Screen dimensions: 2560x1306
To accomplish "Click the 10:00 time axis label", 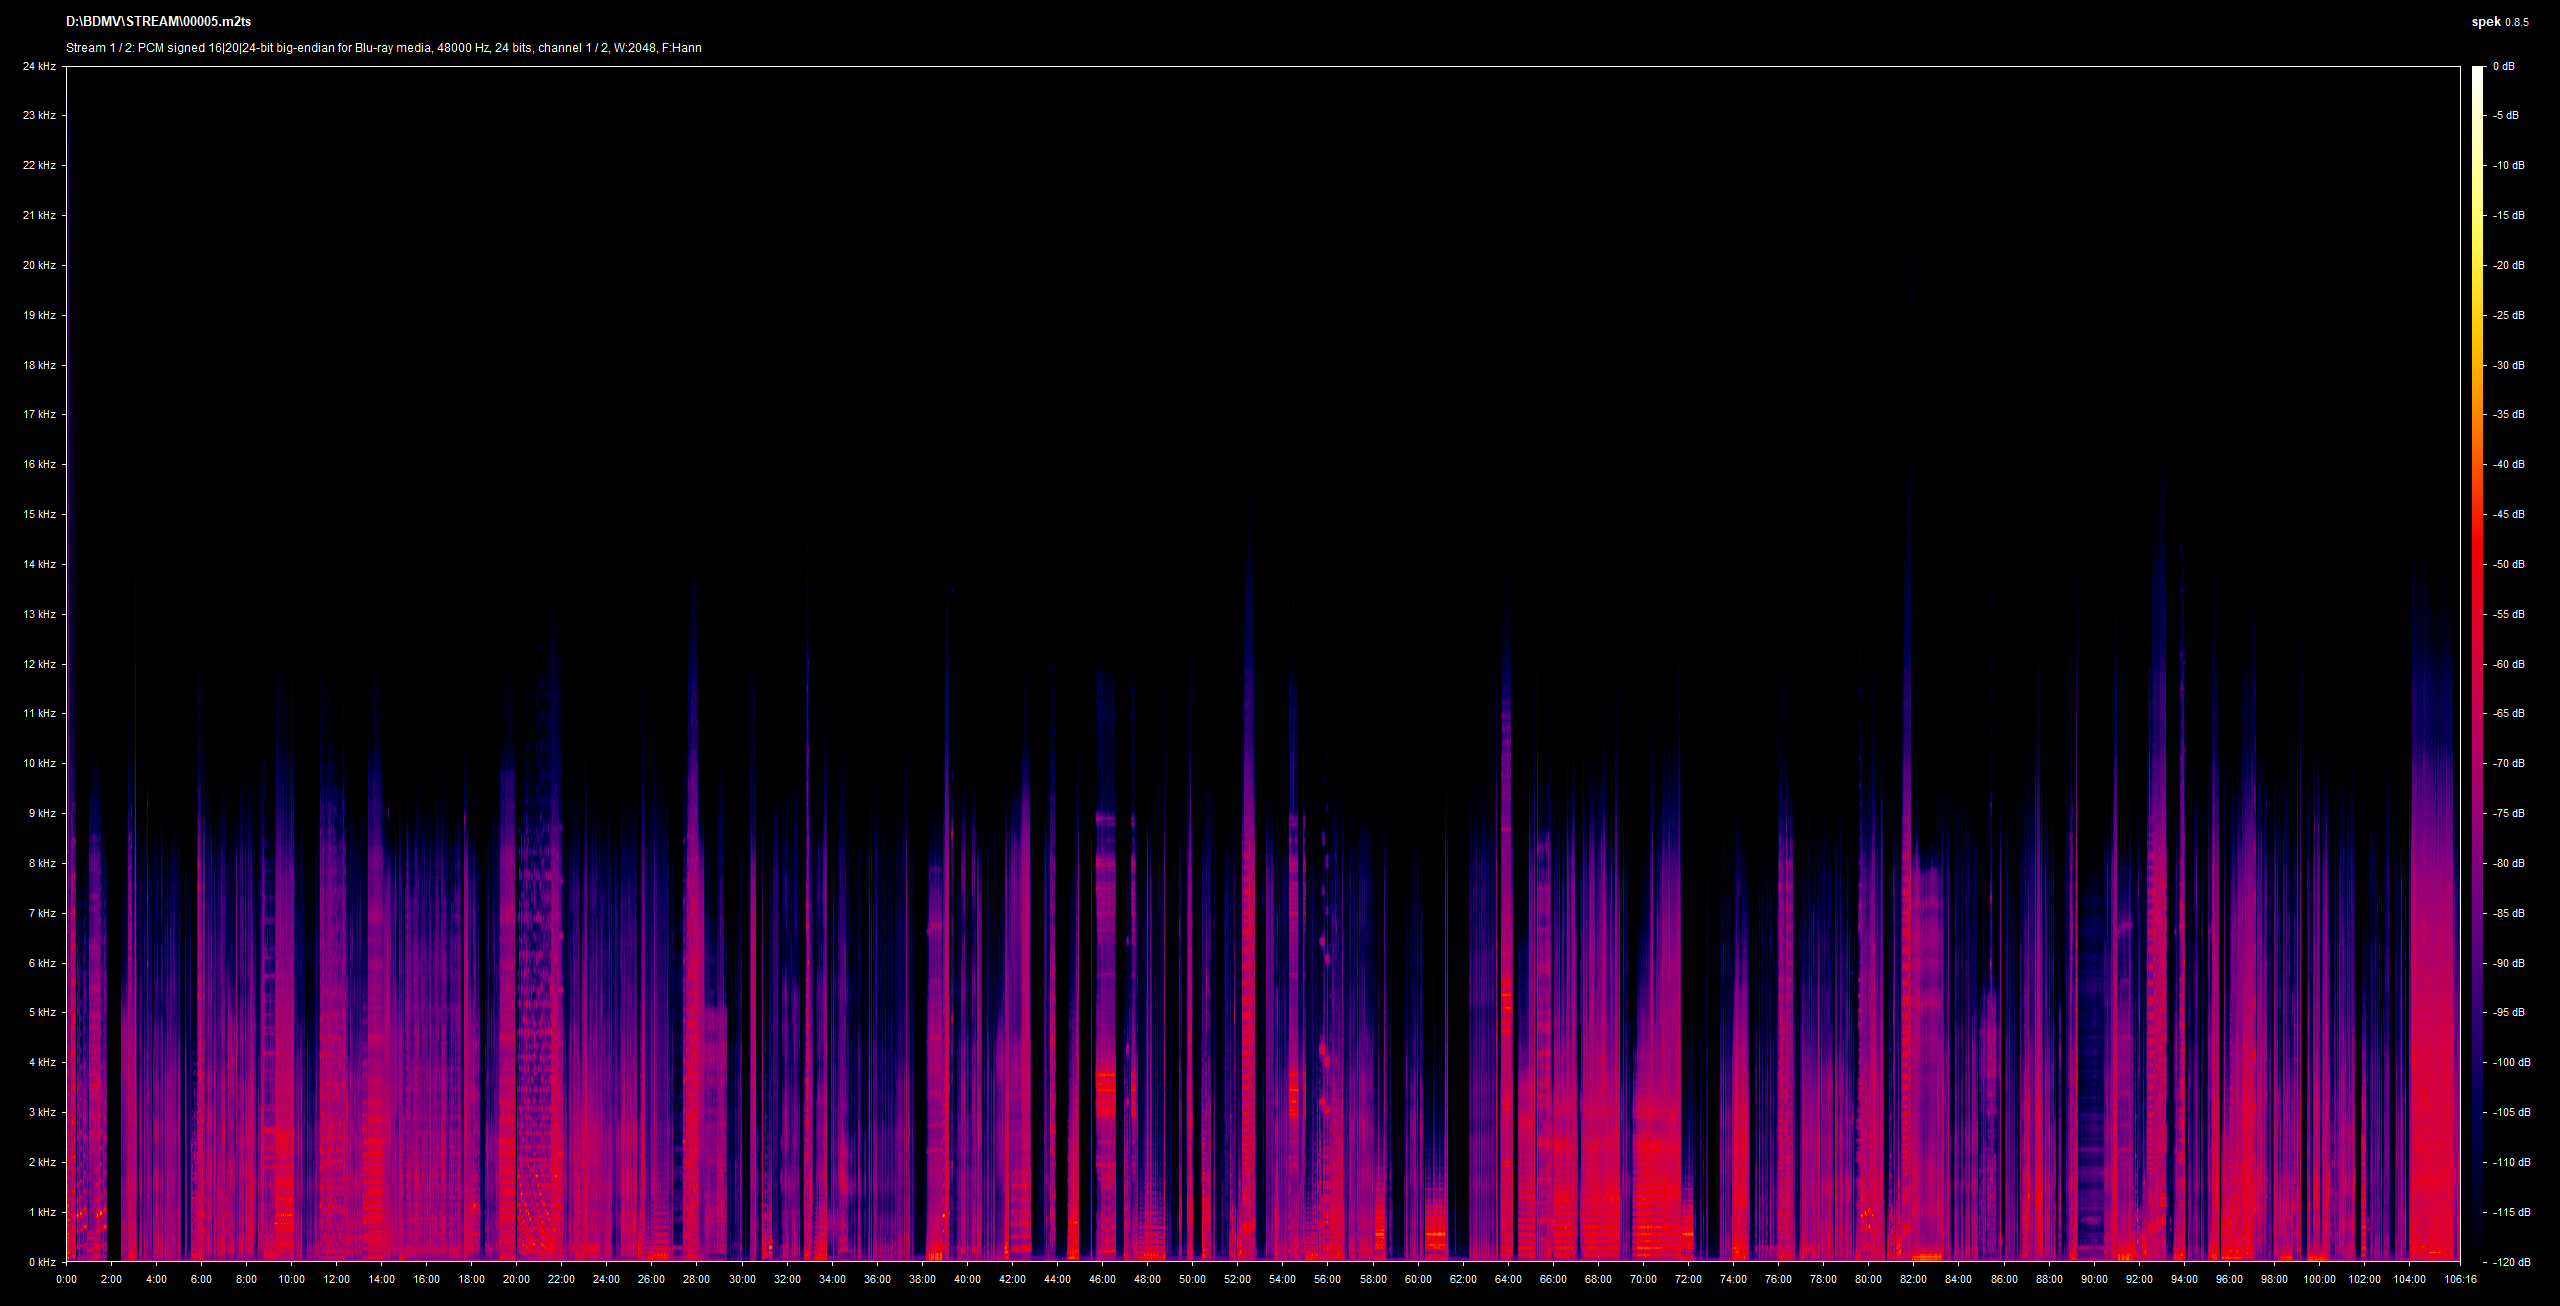I will 291,1279.
